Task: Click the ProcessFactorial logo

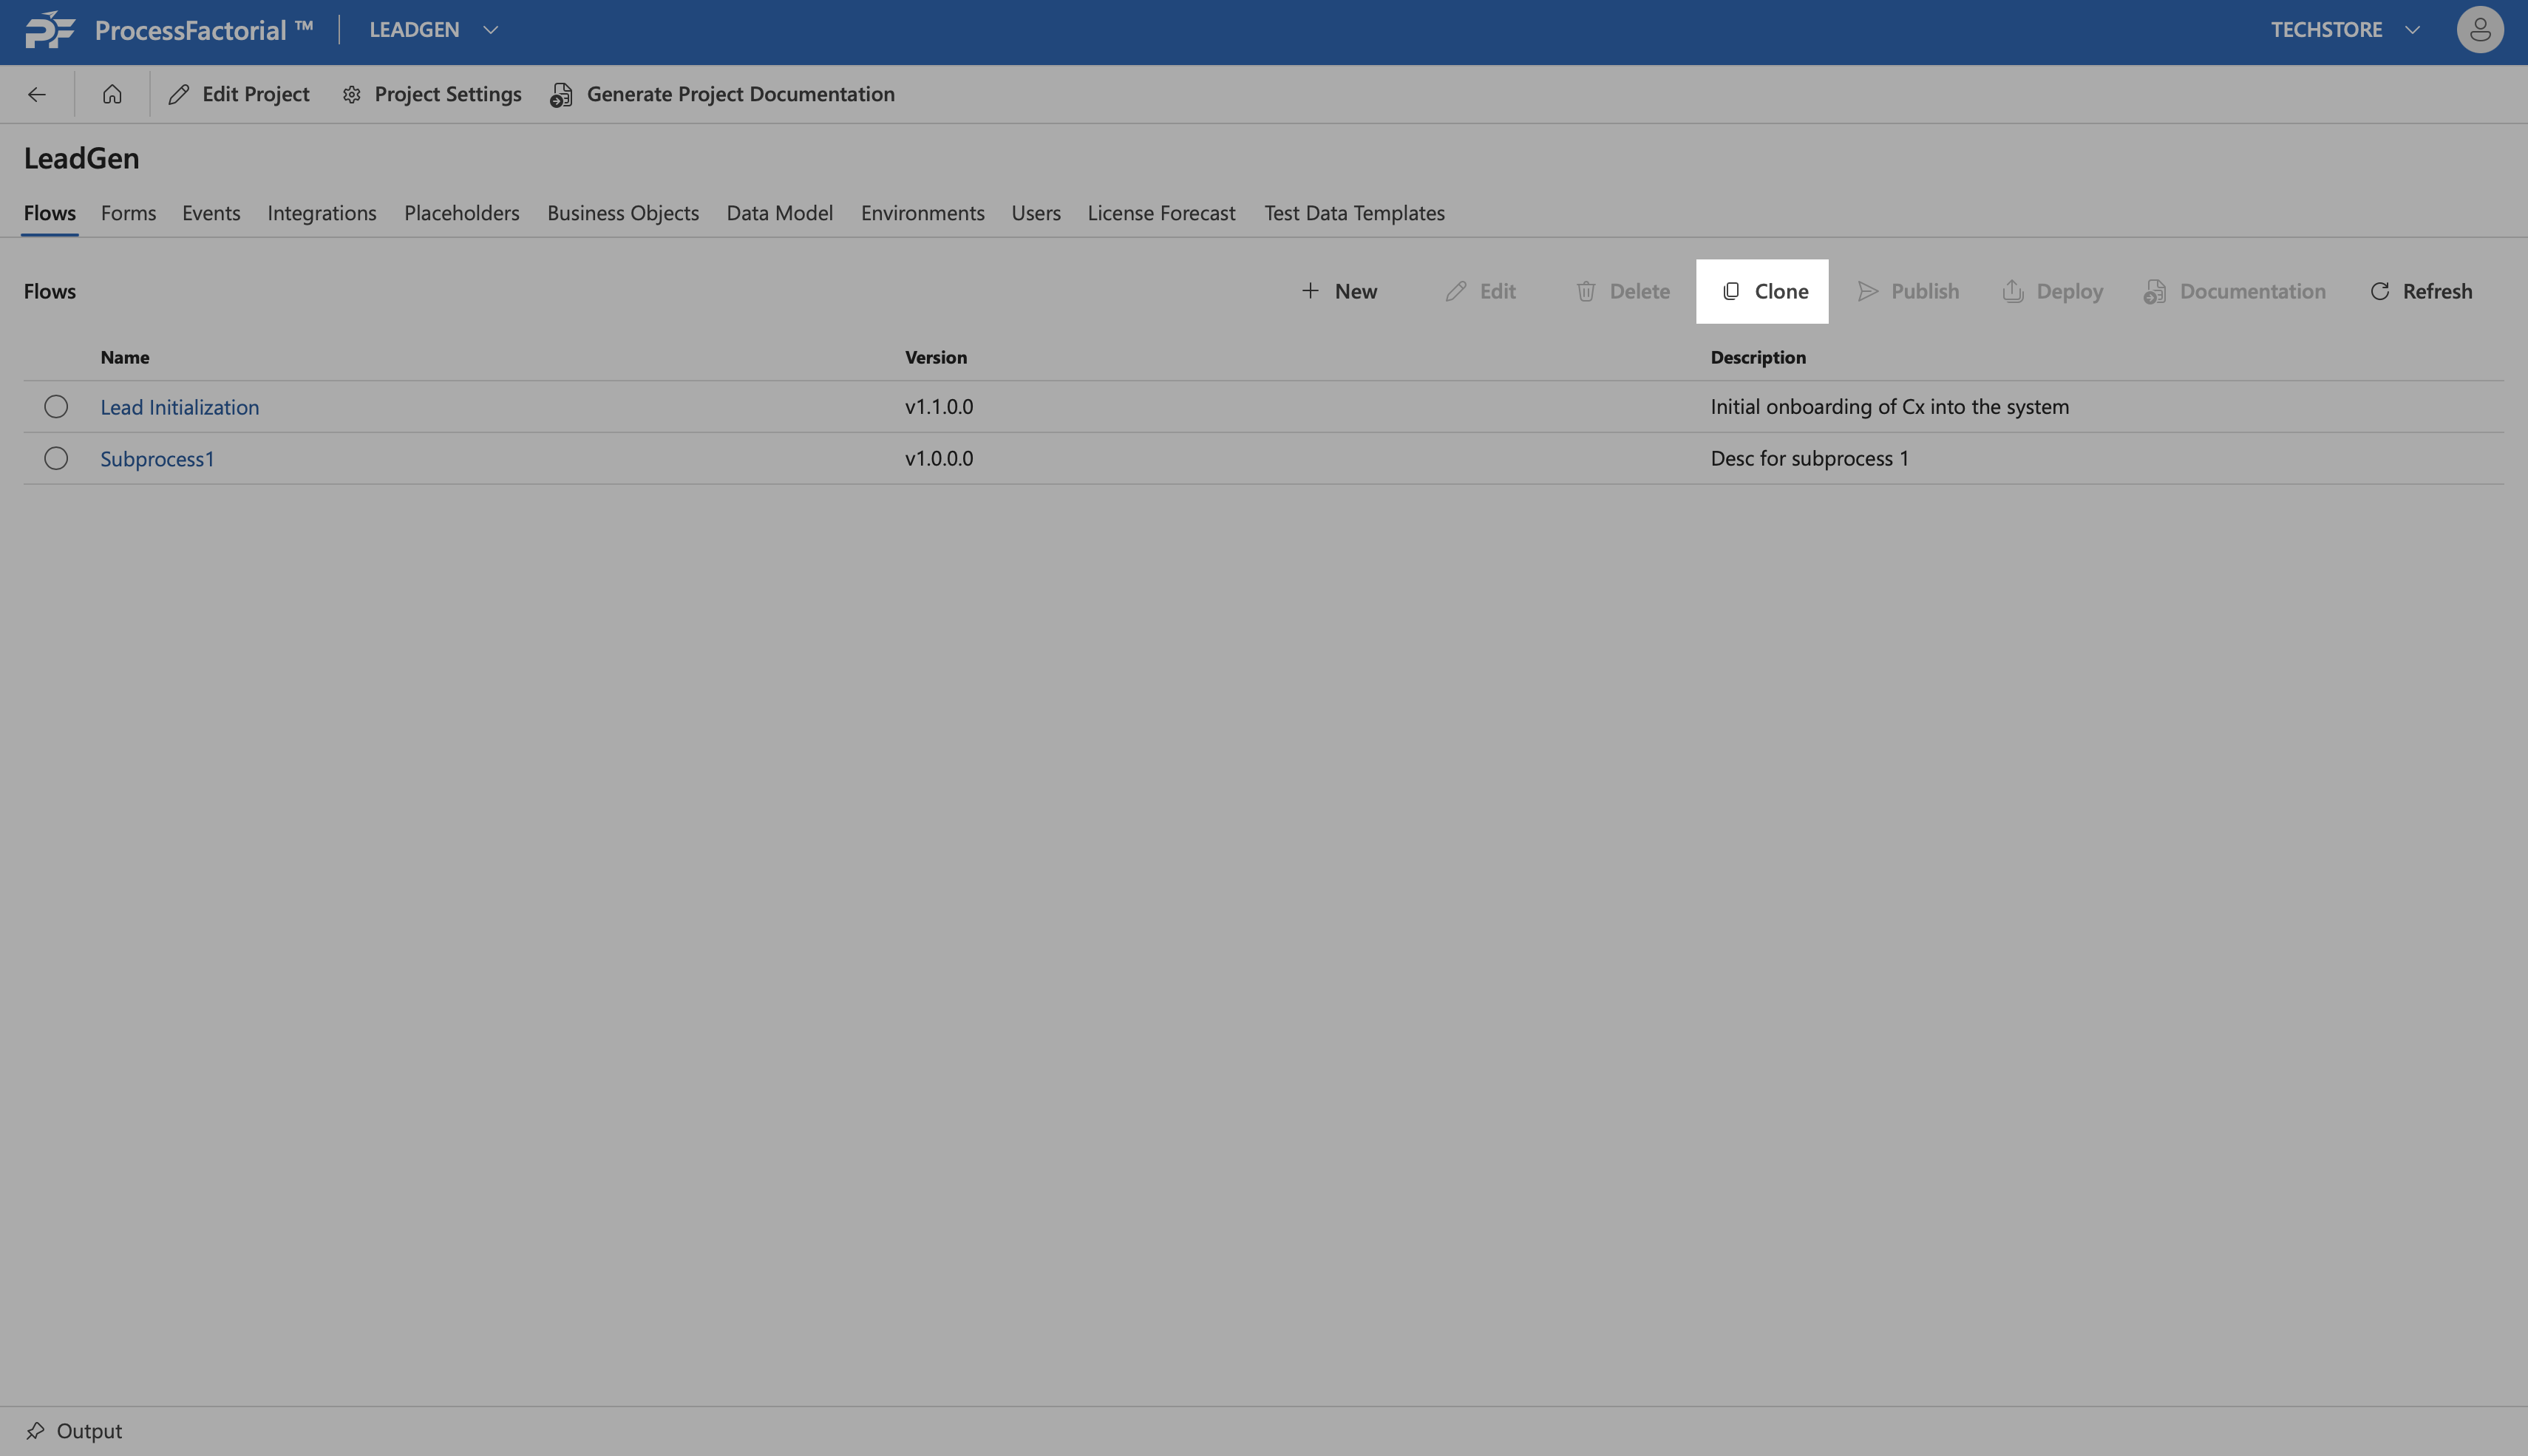Action: coord(50,30)
